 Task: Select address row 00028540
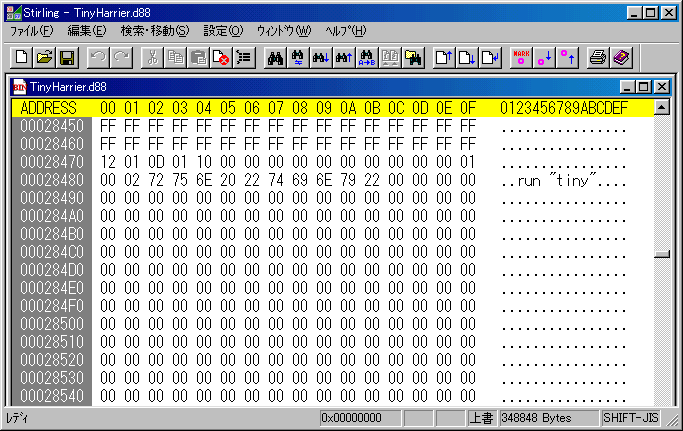pyautogui.click(x=51, y=396)
